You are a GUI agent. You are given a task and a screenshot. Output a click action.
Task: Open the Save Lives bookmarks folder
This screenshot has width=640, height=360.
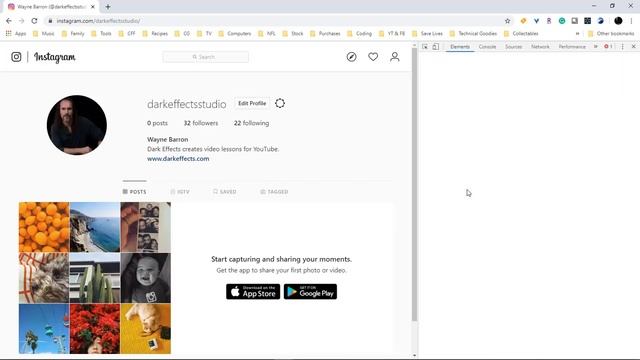tap(427, 33)
